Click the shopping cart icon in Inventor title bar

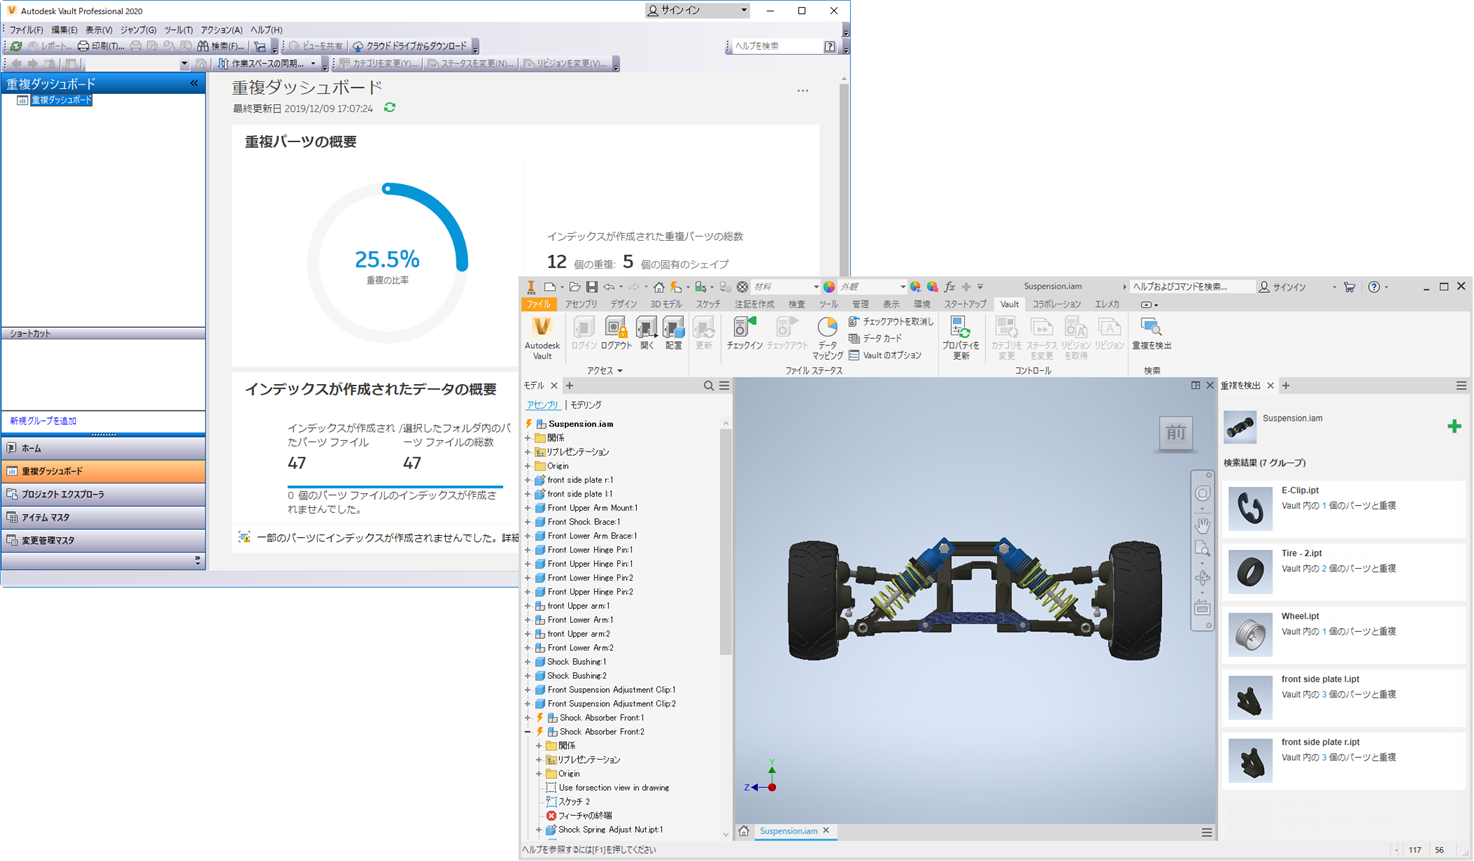pos(1349,287)
